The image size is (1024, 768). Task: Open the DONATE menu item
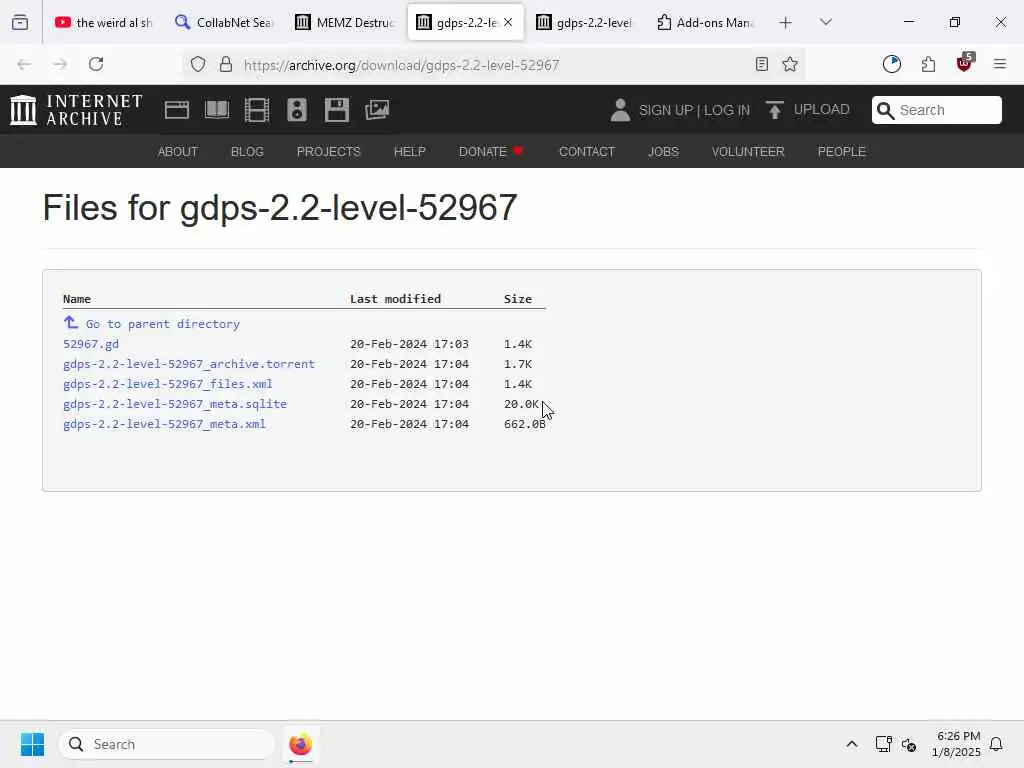[x=491, y=152]
